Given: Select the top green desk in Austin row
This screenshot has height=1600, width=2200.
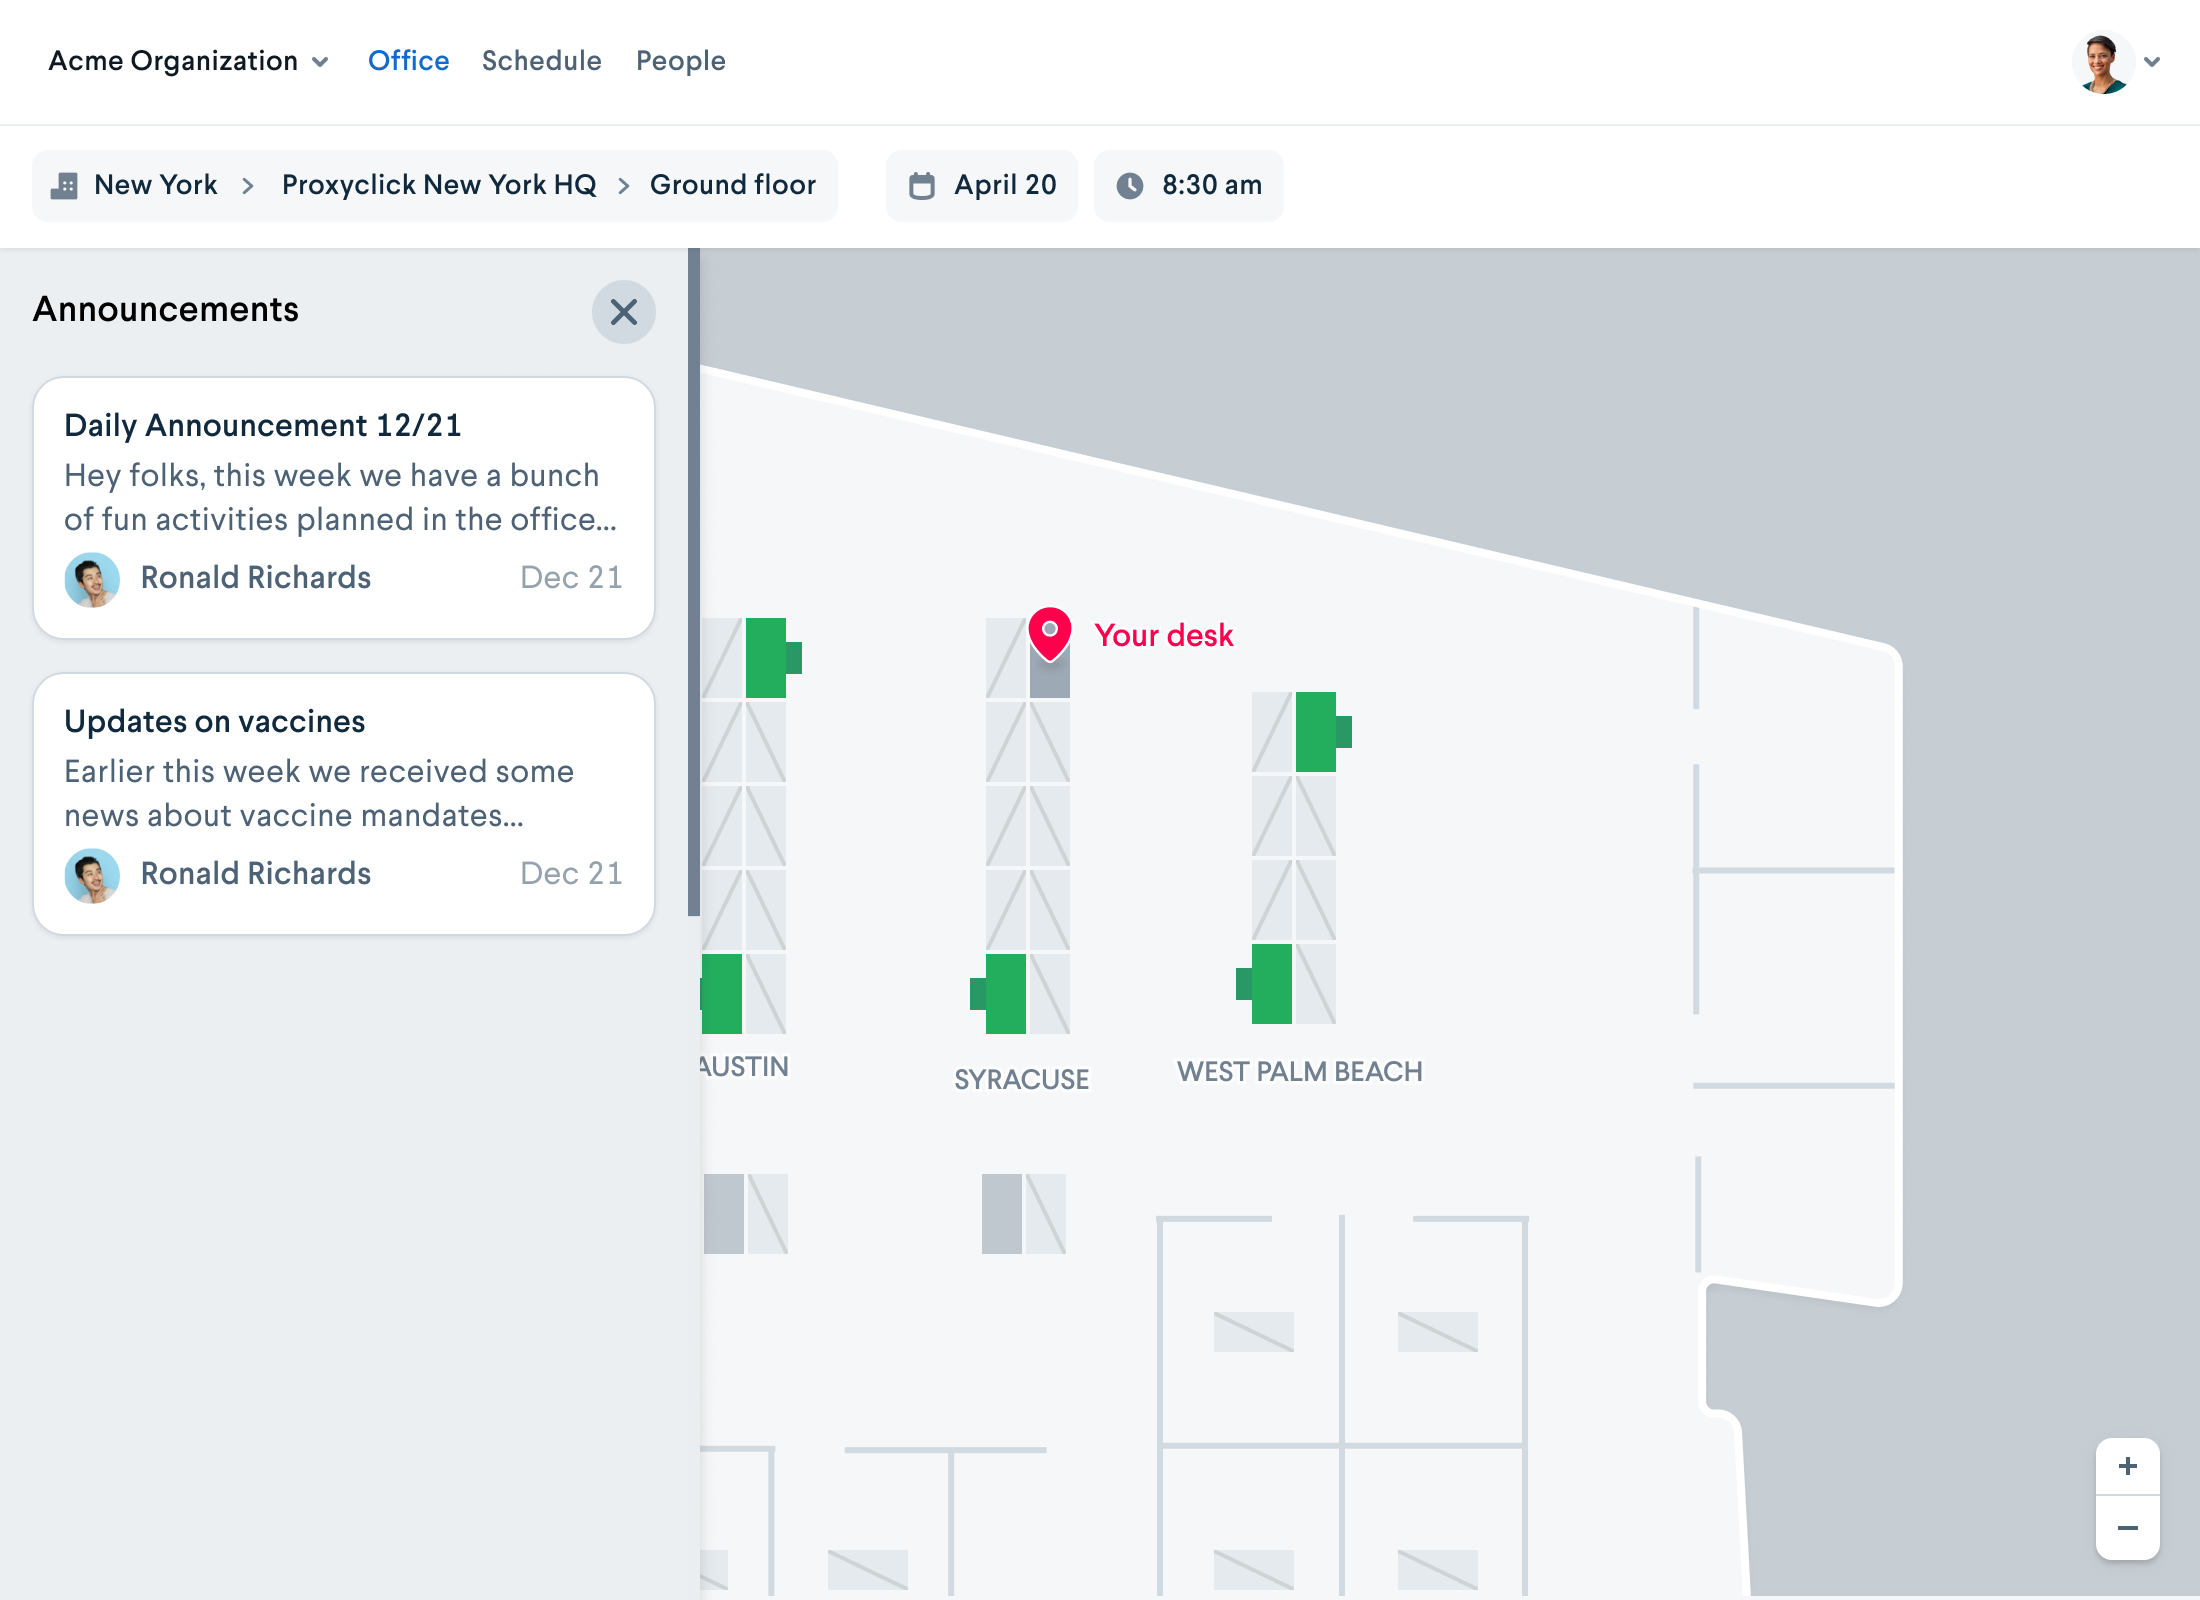Looking at the screenshot, I should [x=767, y=658].
